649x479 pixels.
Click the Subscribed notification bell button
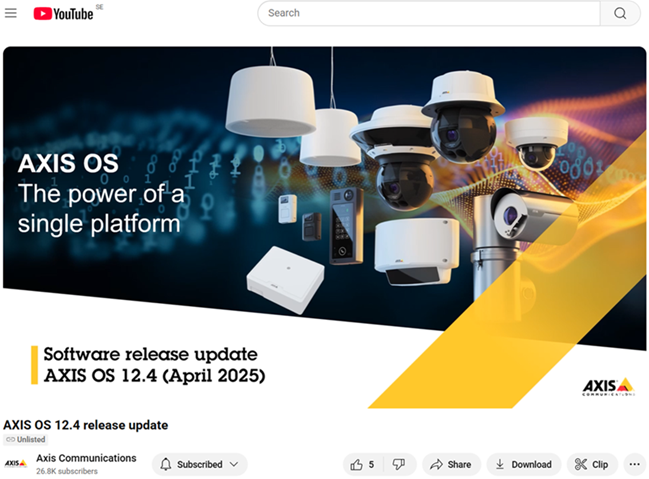pyautogui.click(x=166, y=464)
